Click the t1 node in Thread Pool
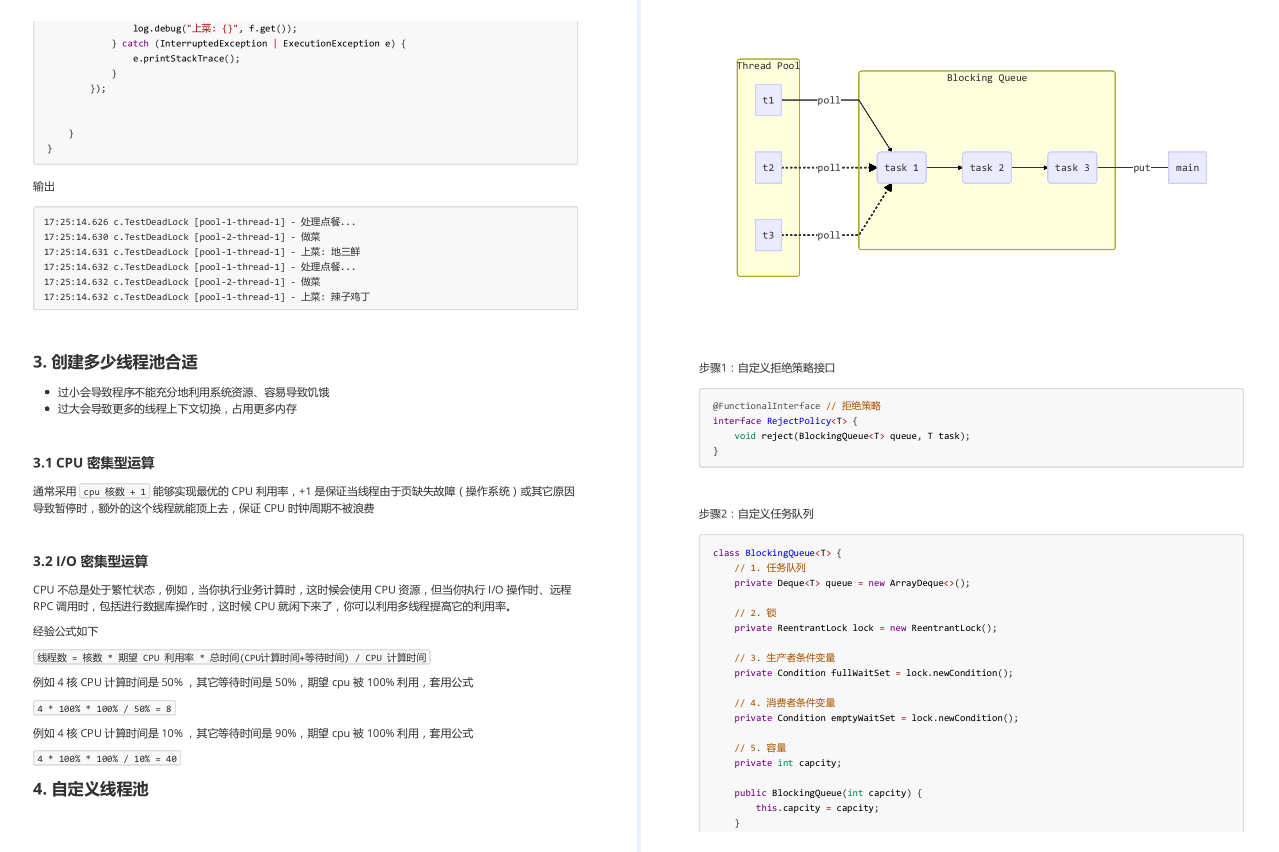Screen dimensions: 1279x852 pyautogui.click(x=768, y=100)
